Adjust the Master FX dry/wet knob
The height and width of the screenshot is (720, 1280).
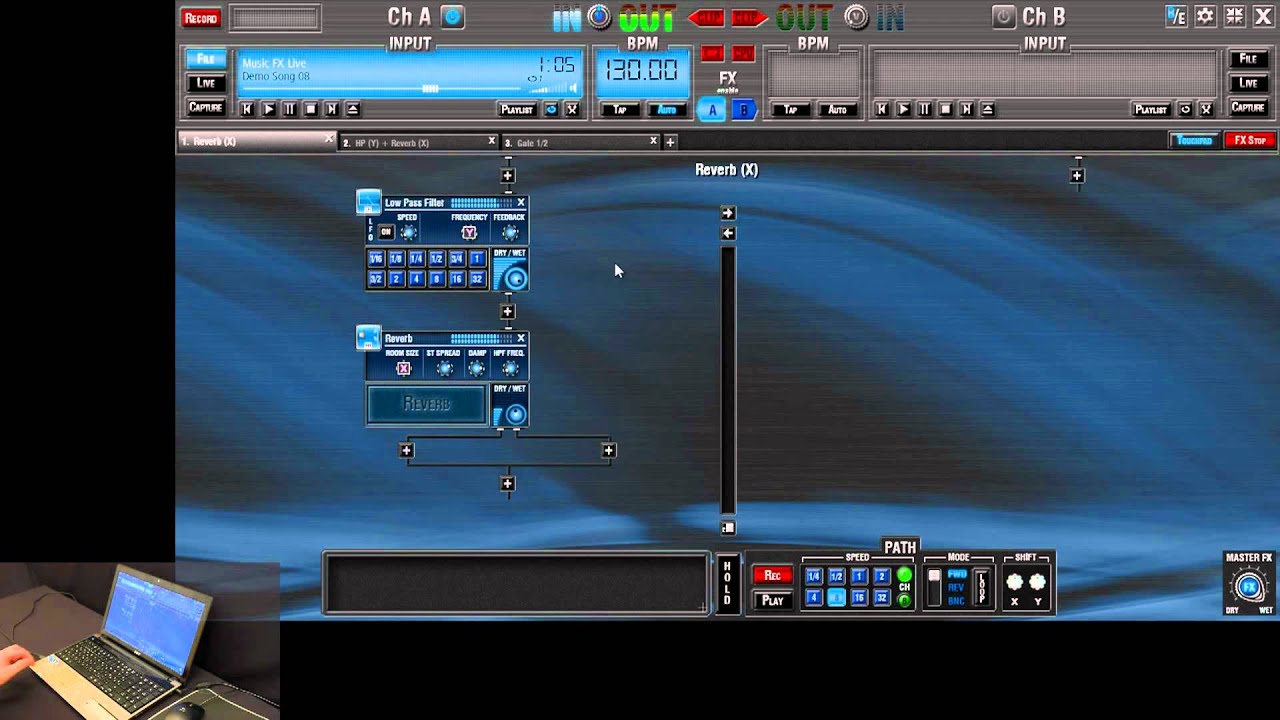(1248, 586)
